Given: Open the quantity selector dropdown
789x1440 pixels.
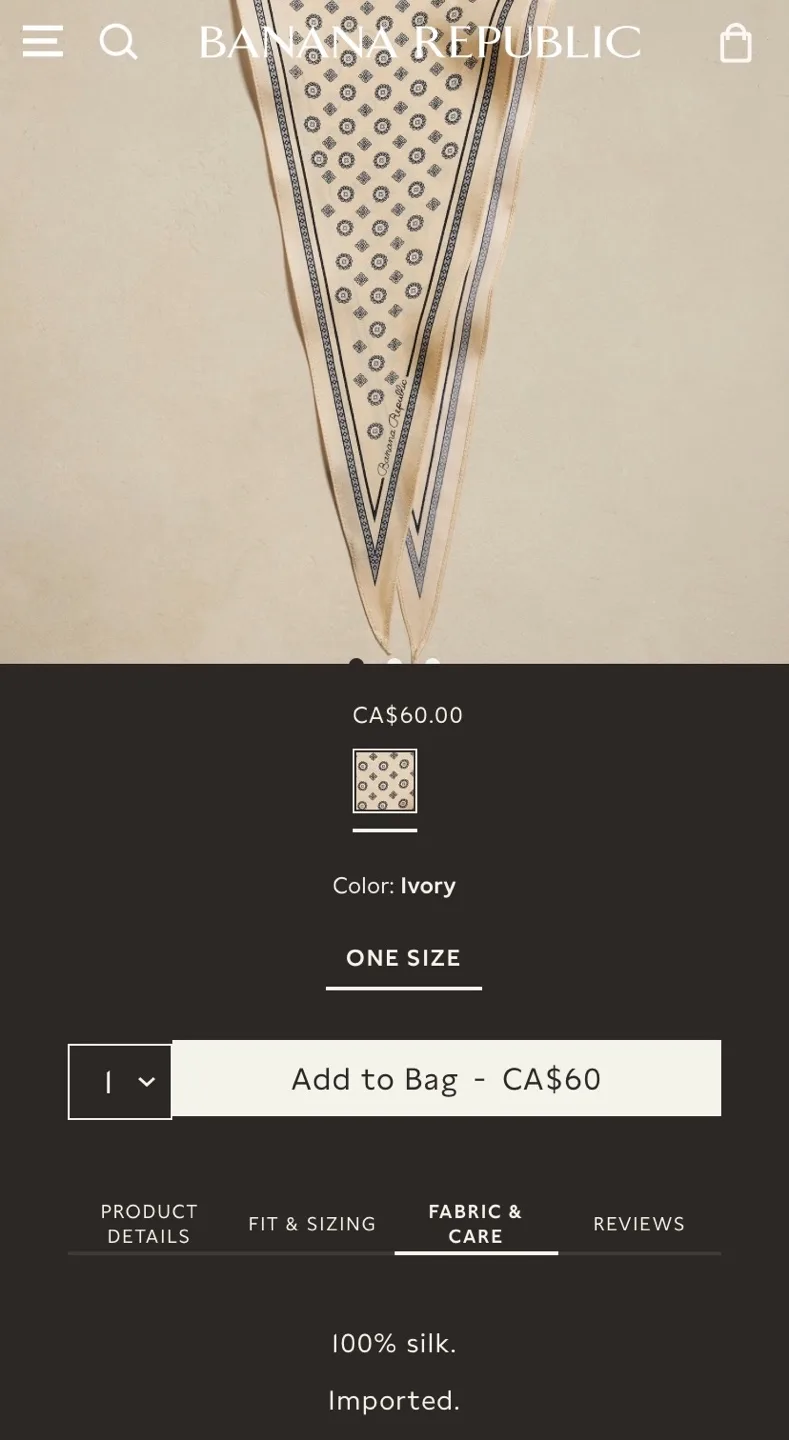Looking at the screenshot, I should pyautogui.click(x=120, y=1081).
